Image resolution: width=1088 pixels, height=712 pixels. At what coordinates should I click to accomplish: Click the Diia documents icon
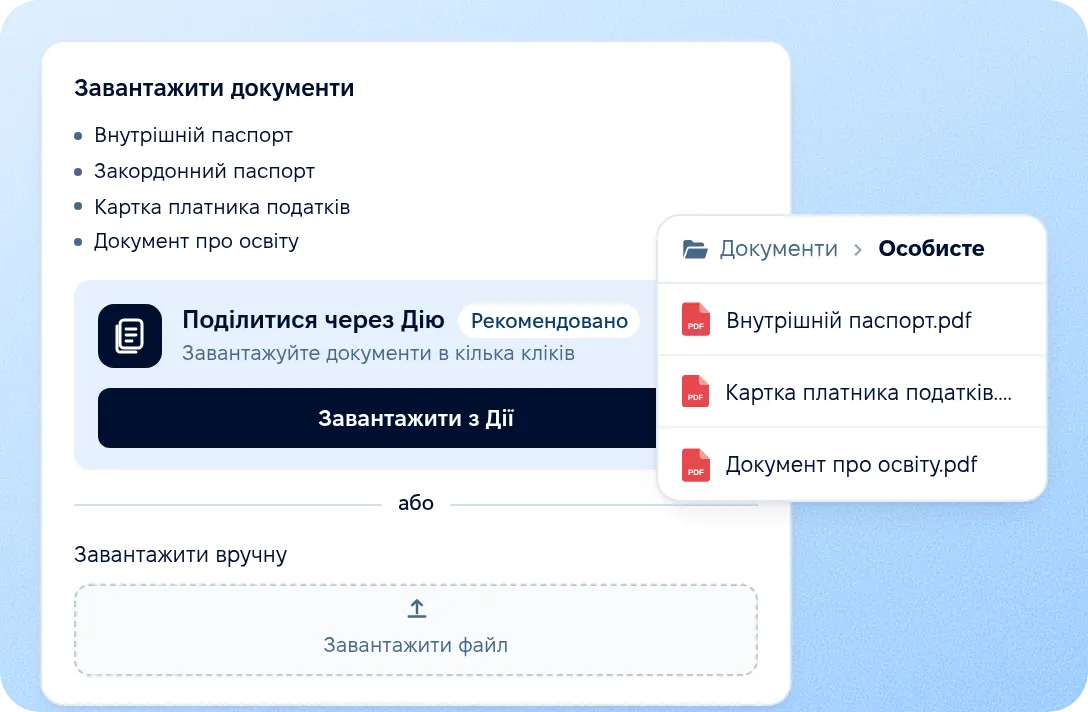point(130,336)
